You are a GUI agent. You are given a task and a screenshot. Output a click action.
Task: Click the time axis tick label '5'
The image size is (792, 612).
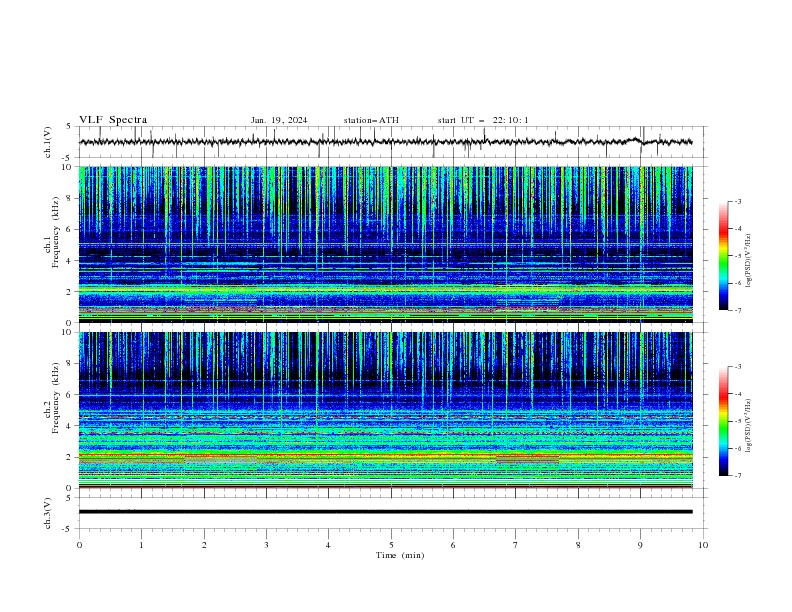tap(391, 545)
